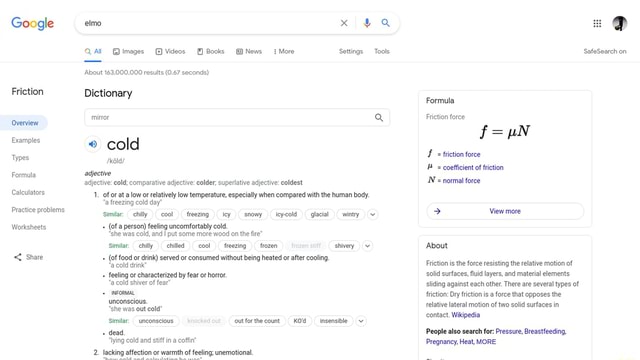This screenshot has width=640, height=360.
Task: Click the icy synonym chip
Action: [227, 214]
